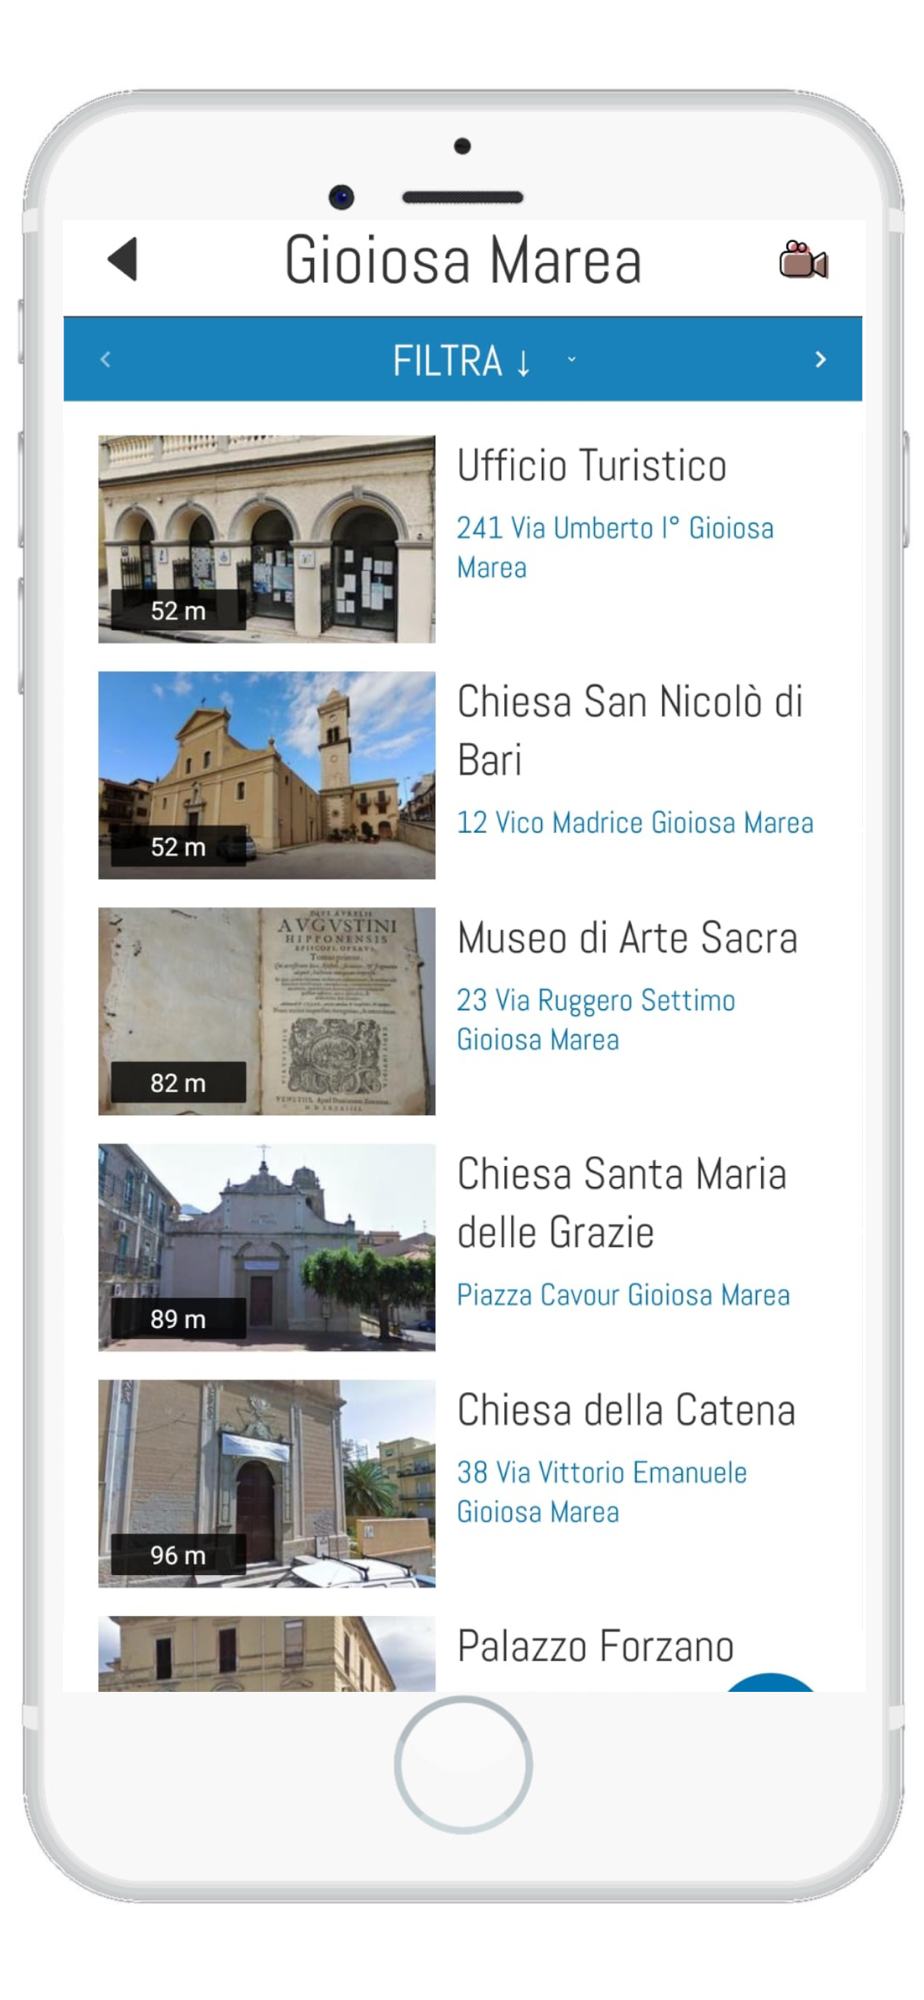This screenshot has height=2000, width=924.
Task: Go to next filter with right chevron
Action: pyautogui.click(x=820, y=359)
